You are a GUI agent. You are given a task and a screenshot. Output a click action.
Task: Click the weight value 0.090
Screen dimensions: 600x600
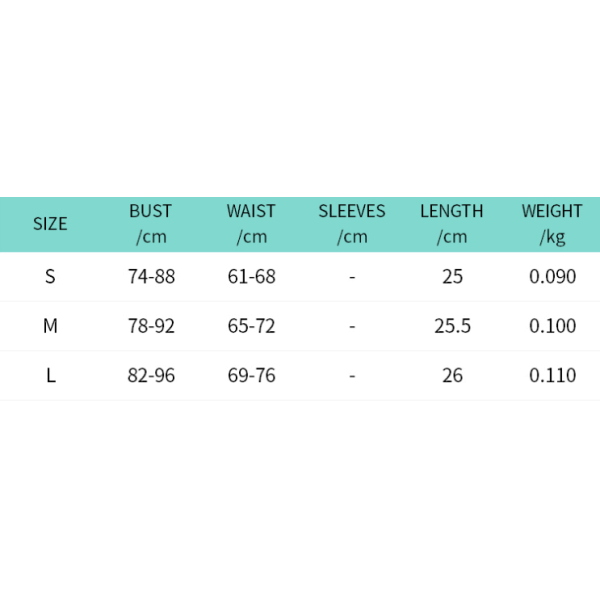click(x=553, y=276)
